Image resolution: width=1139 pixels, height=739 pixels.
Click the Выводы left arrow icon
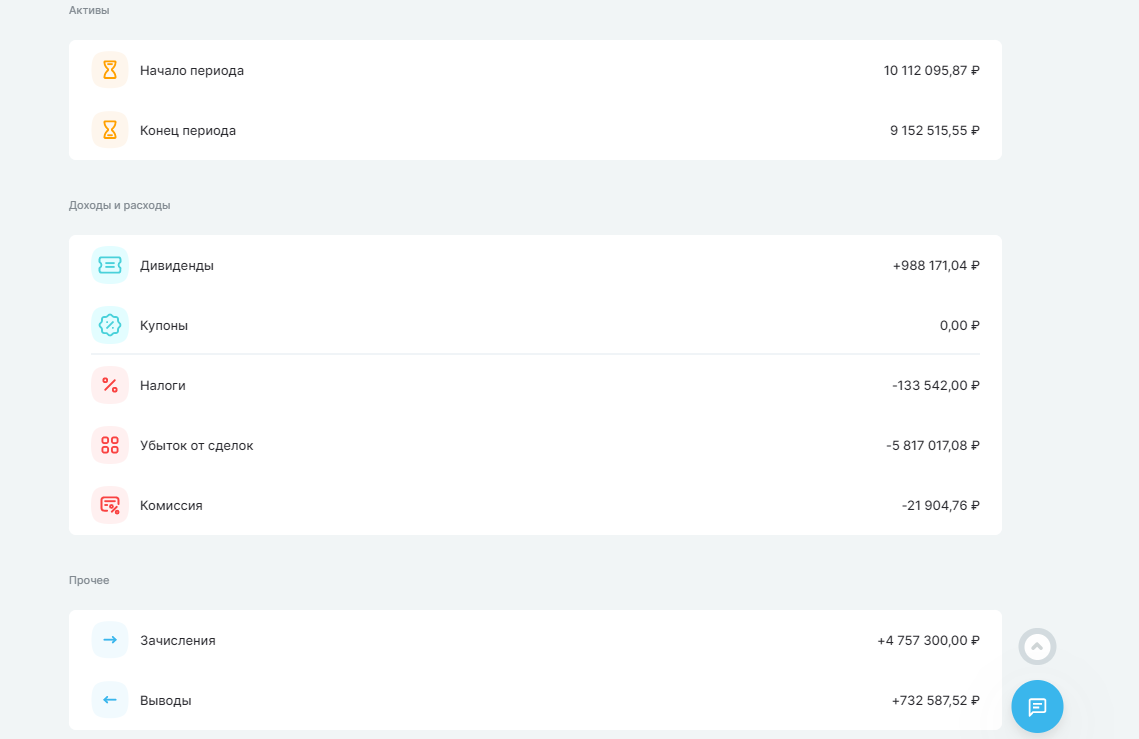coord(110,700)
